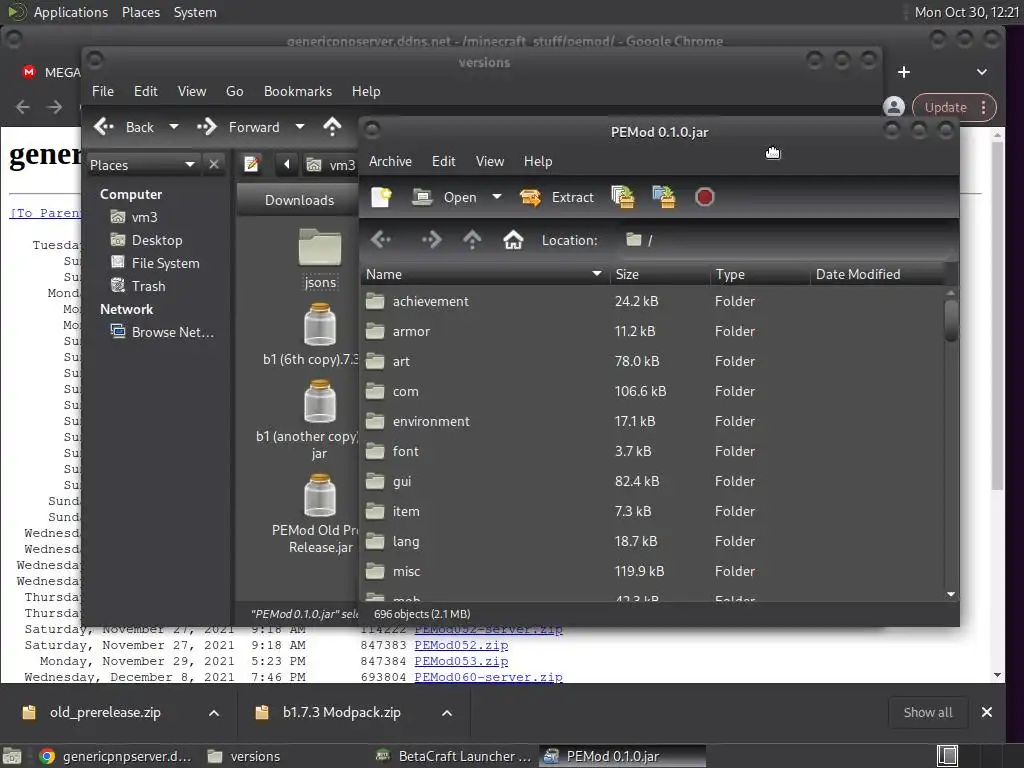Click the Up arrow in file manager toolbar
Screen dimensions: 1024x768
(332, 127)
